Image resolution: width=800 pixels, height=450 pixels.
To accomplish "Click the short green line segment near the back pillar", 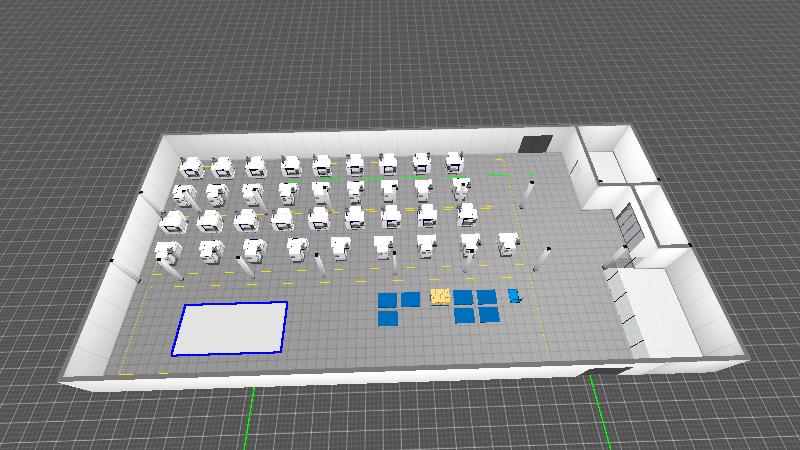I will tap(498, 175).
